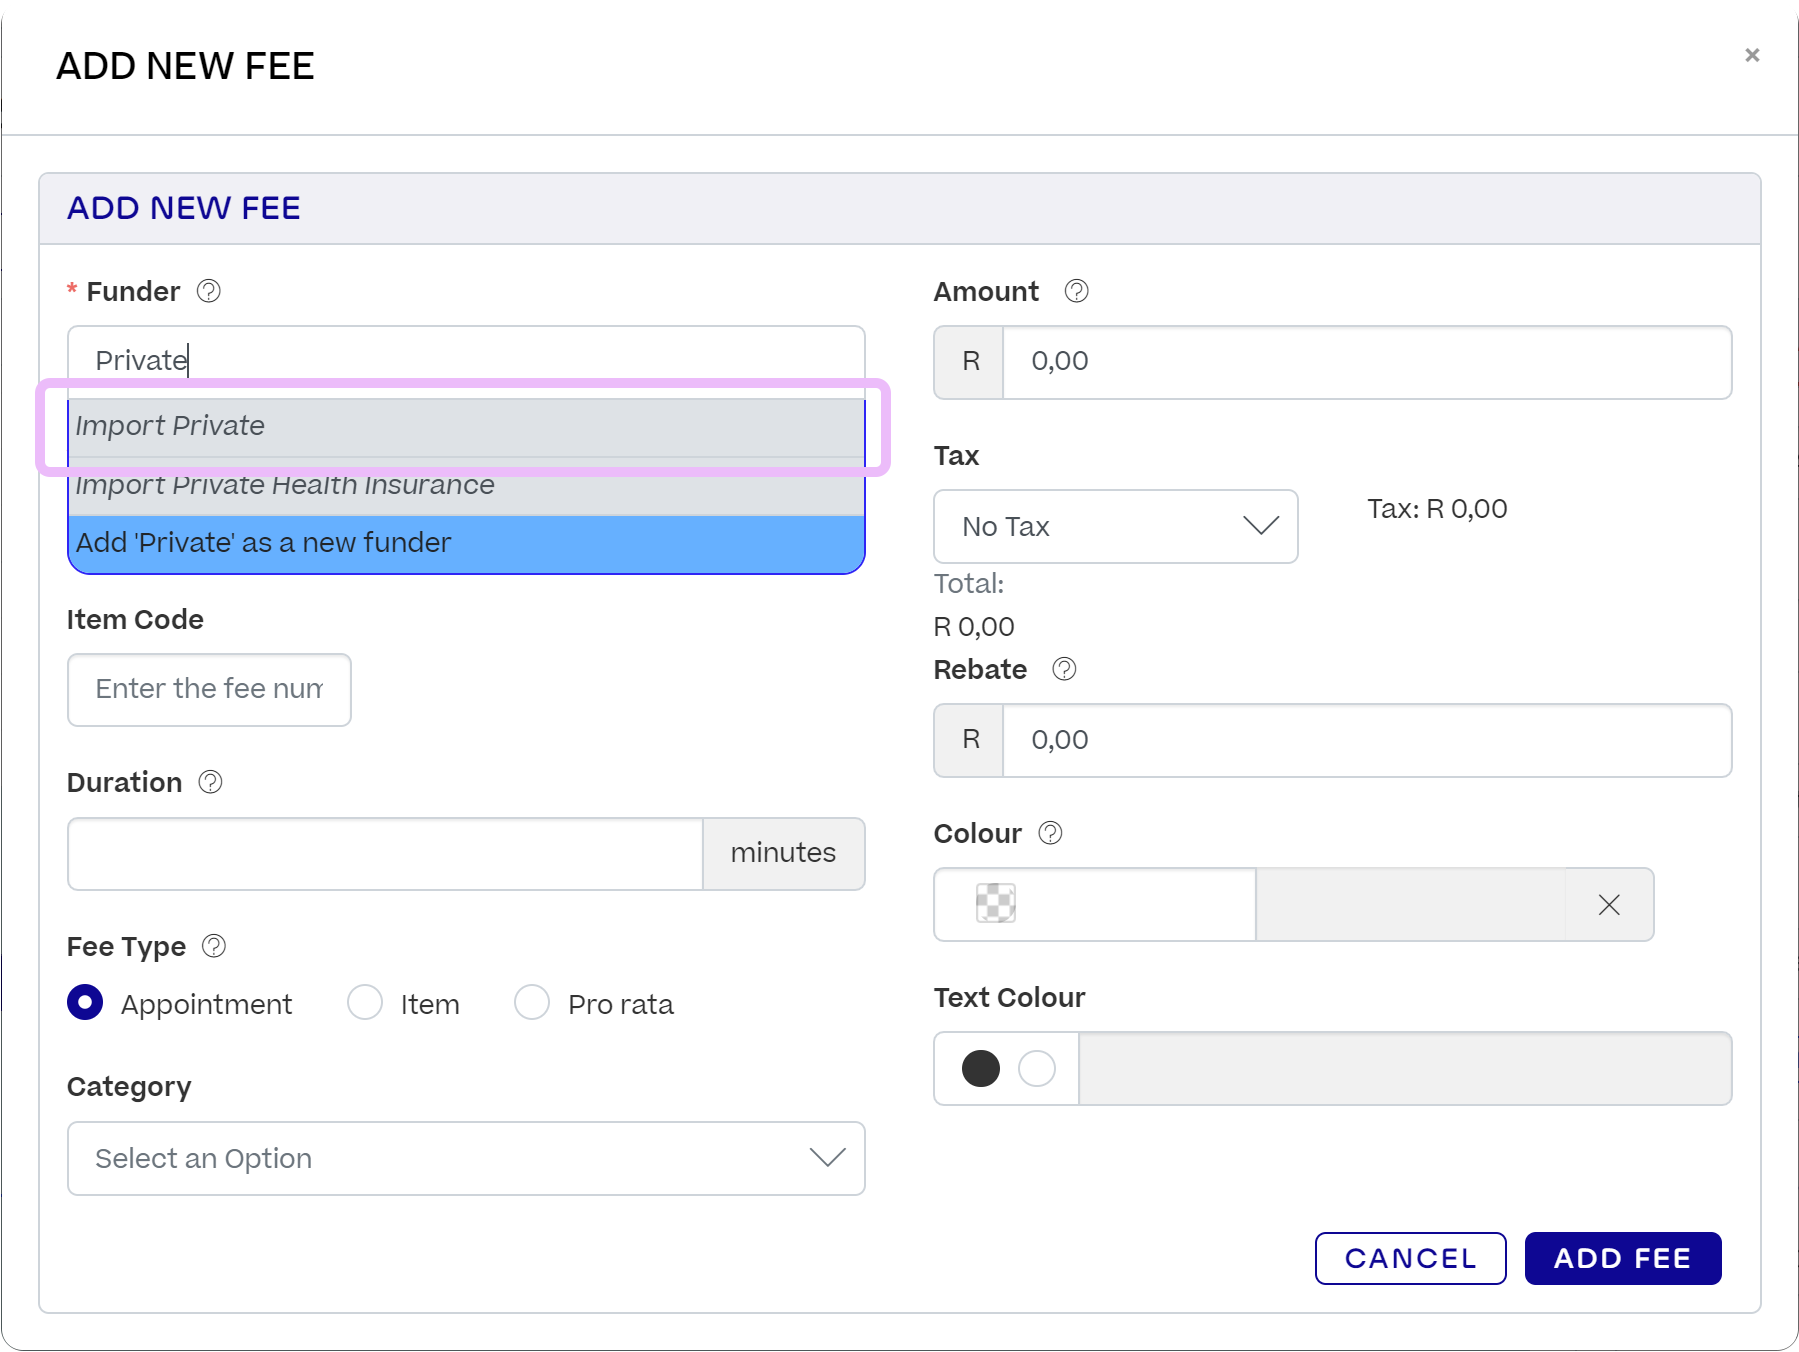
Task: Focus the Funder search input
Action: (x=466, y=361)
